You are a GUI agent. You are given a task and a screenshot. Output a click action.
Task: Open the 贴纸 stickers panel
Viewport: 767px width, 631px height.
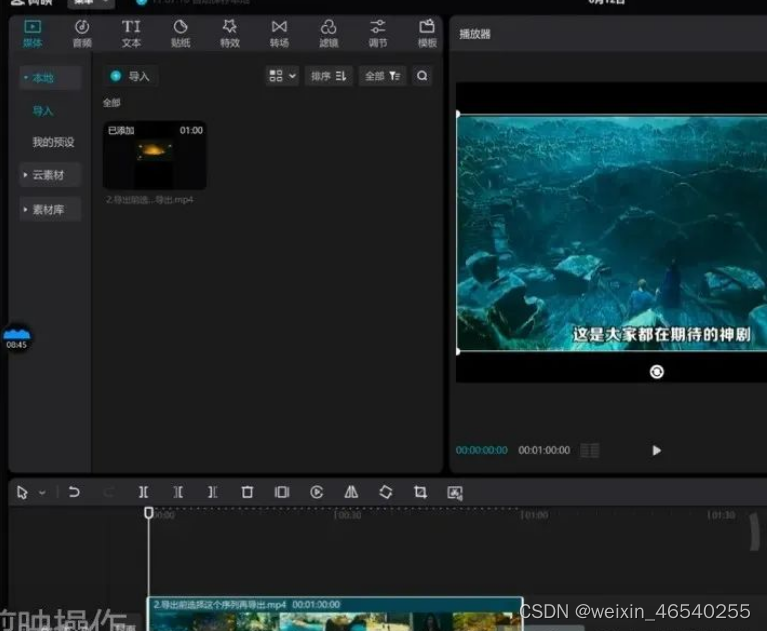pyautogui.click(x=180, y=33)
